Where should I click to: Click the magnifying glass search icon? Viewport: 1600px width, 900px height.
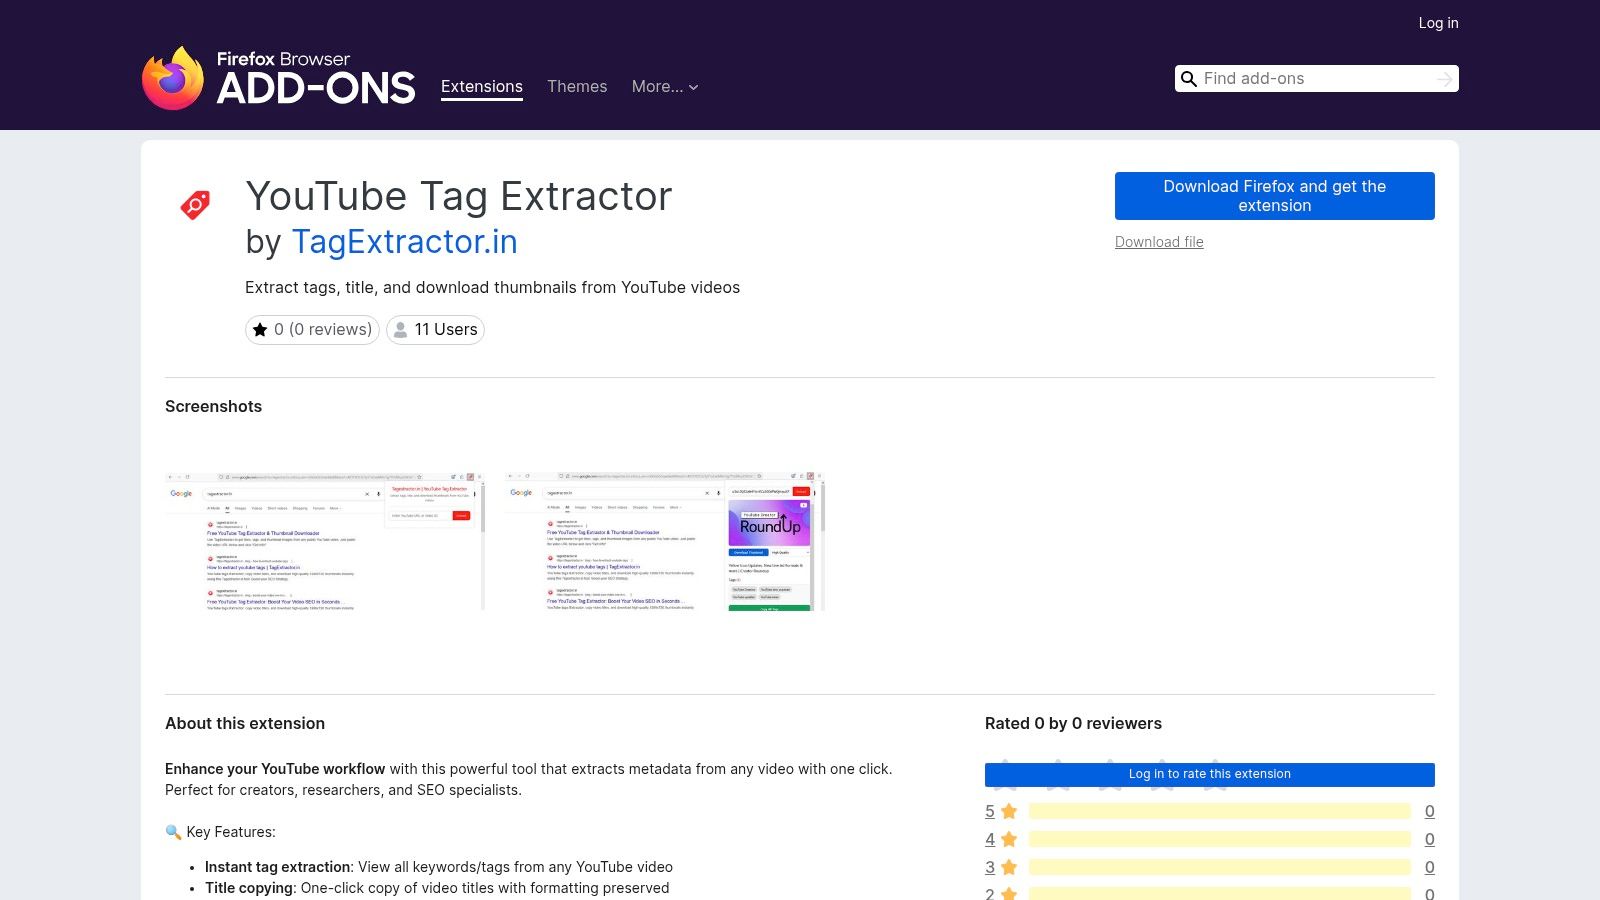(x=1188, y=78)
